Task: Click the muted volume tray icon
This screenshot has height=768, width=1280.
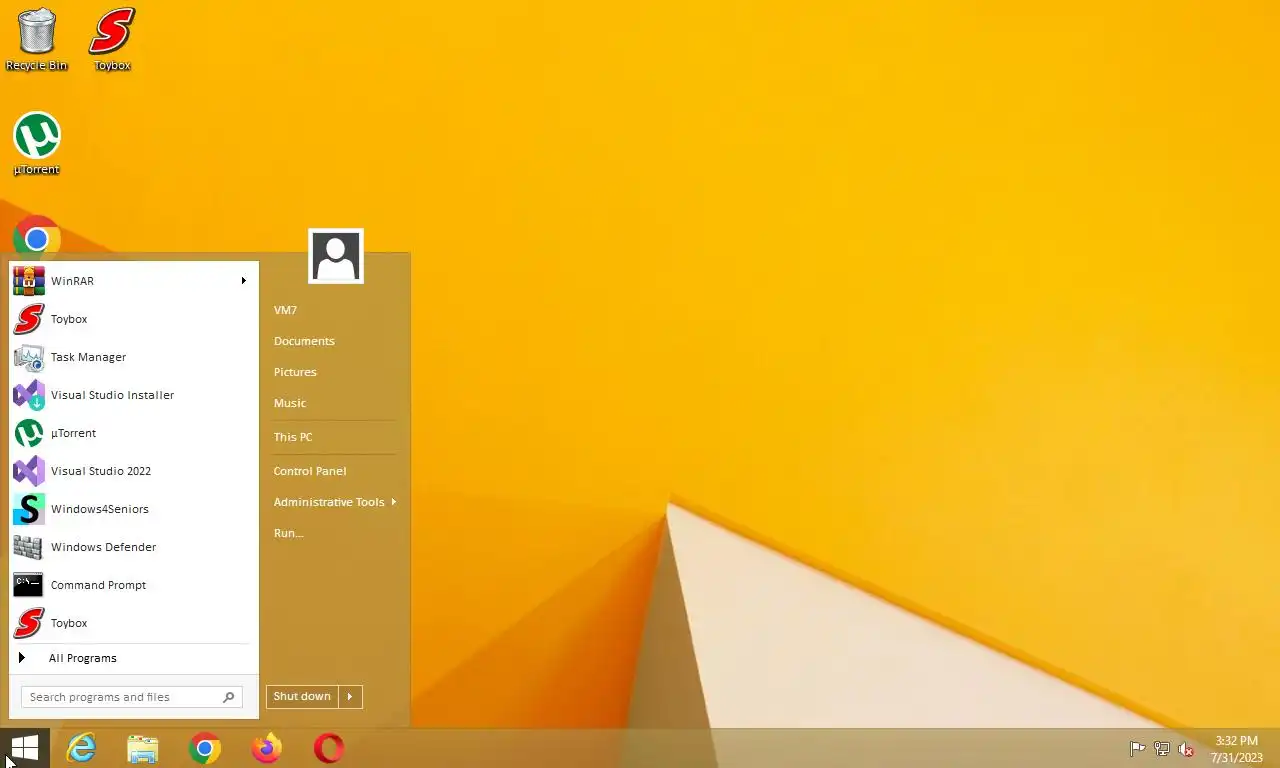Action: (1187, 749)
